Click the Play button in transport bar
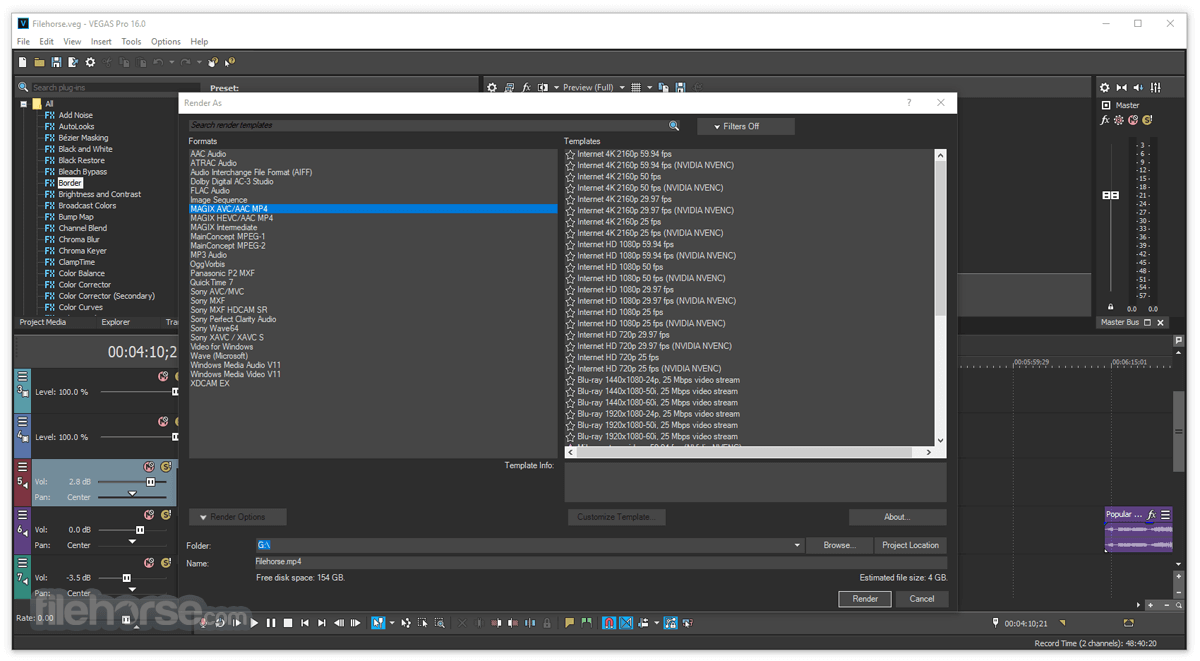 [254, 623]
